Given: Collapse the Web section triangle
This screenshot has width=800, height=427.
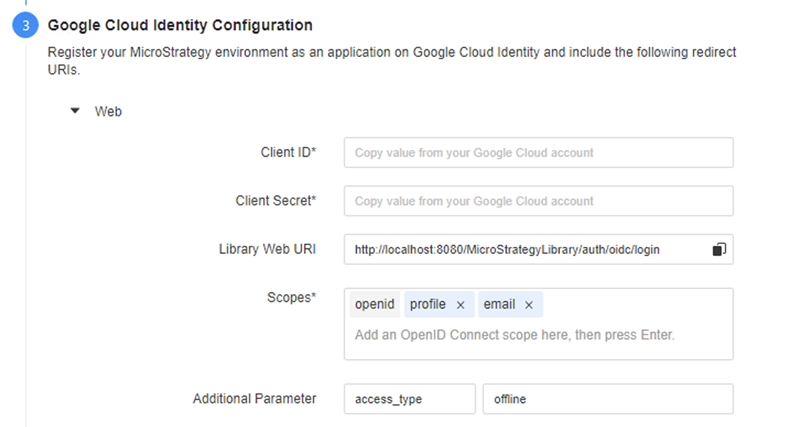Looking at the screenshot, I should pos(75,111).
